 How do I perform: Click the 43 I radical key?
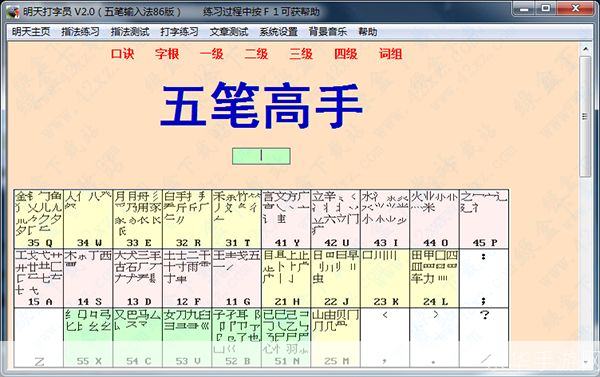click(385, 219)
